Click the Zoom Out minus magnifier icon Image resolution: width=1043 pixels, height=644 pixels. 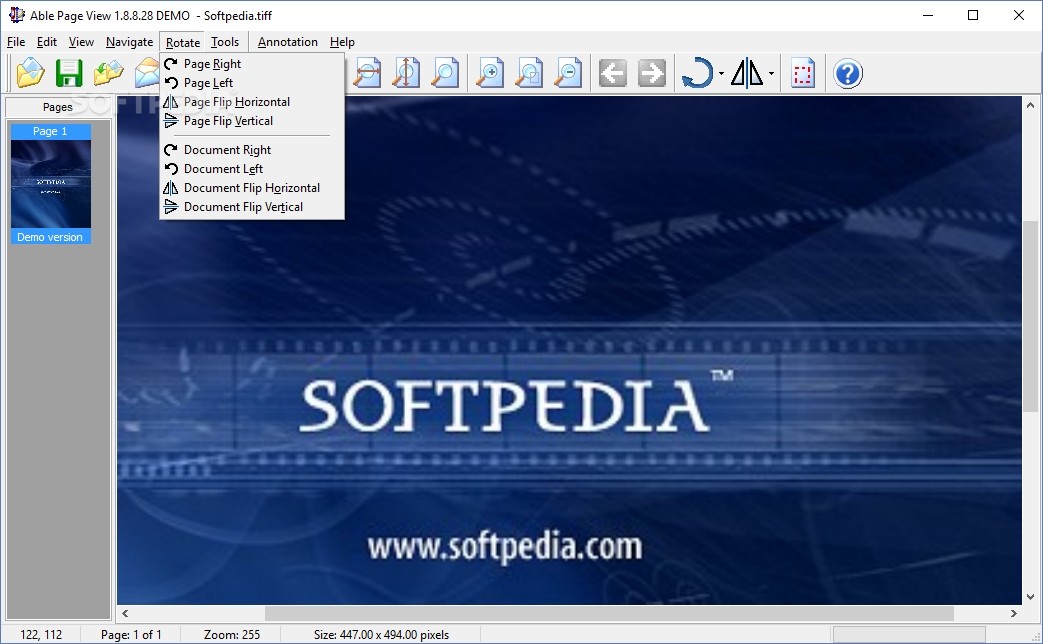(x=569, y=73)
